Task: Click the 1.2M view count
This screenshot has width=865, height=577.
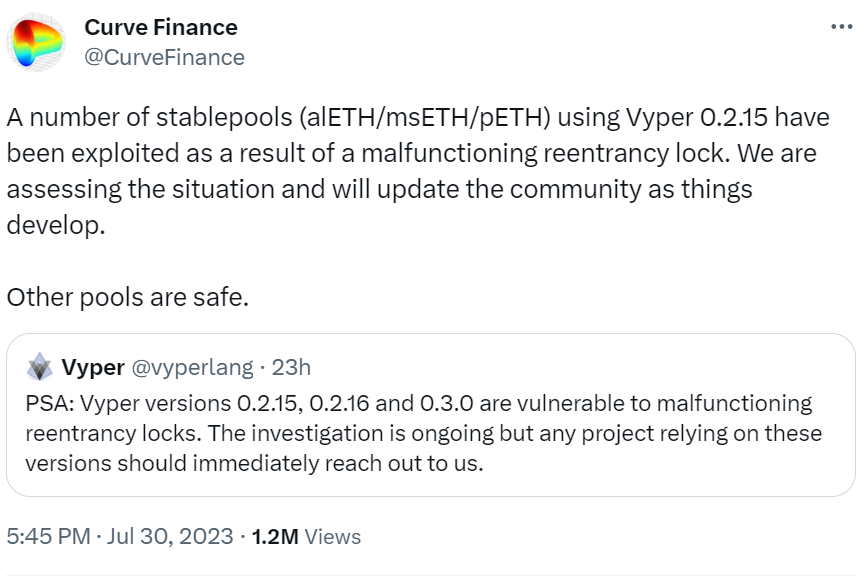Action: 275,536
